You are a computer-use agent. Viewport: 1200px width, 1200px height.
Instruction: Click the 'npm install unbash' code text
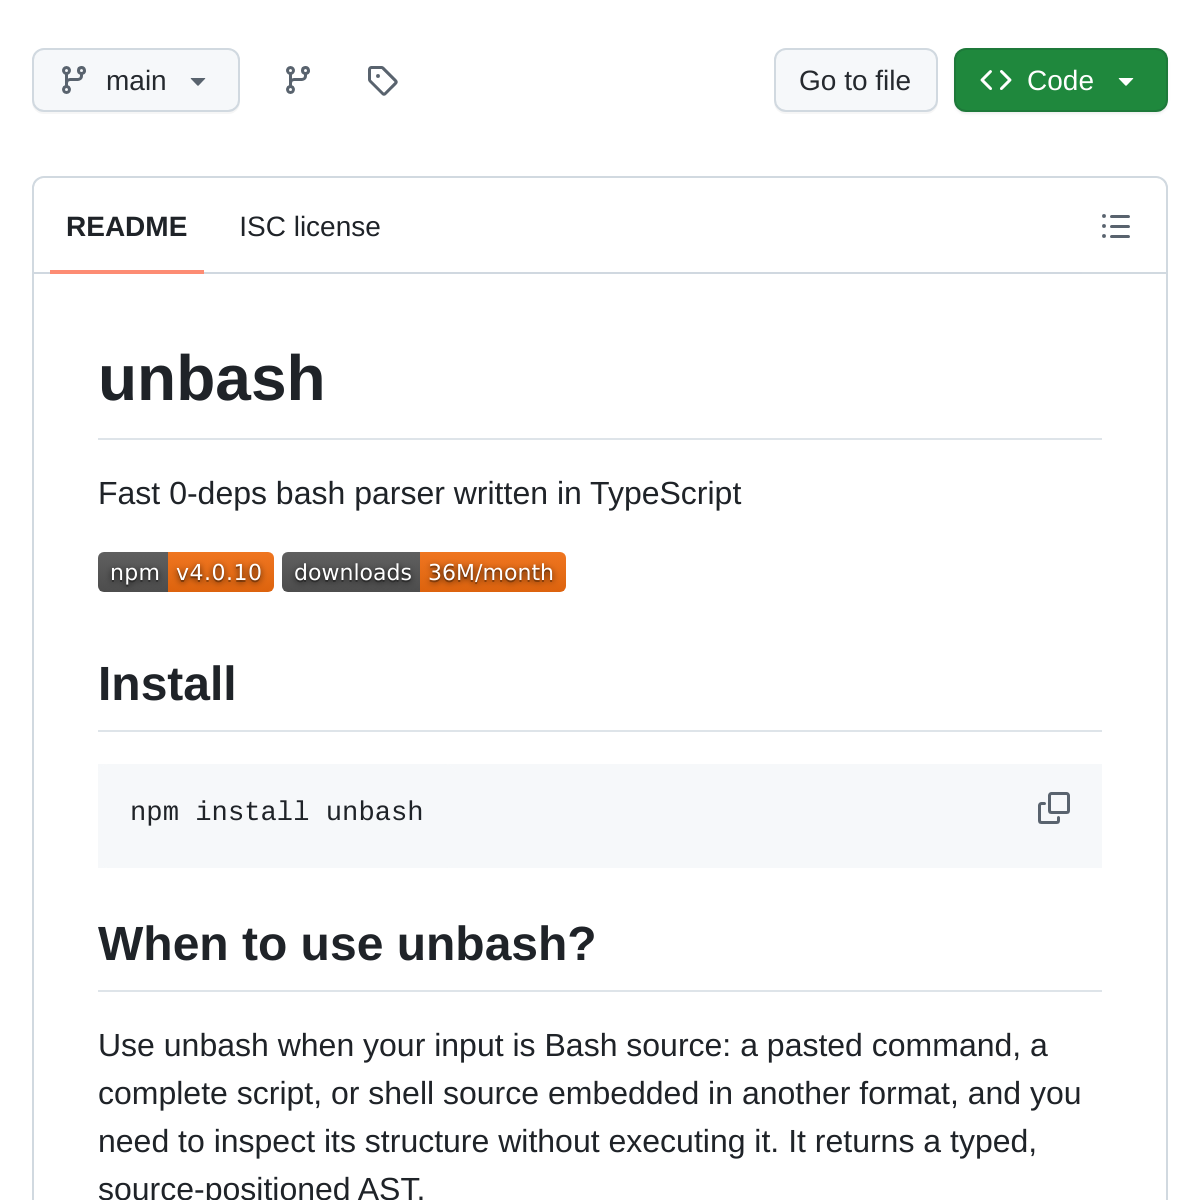click(x=277, y=812)
